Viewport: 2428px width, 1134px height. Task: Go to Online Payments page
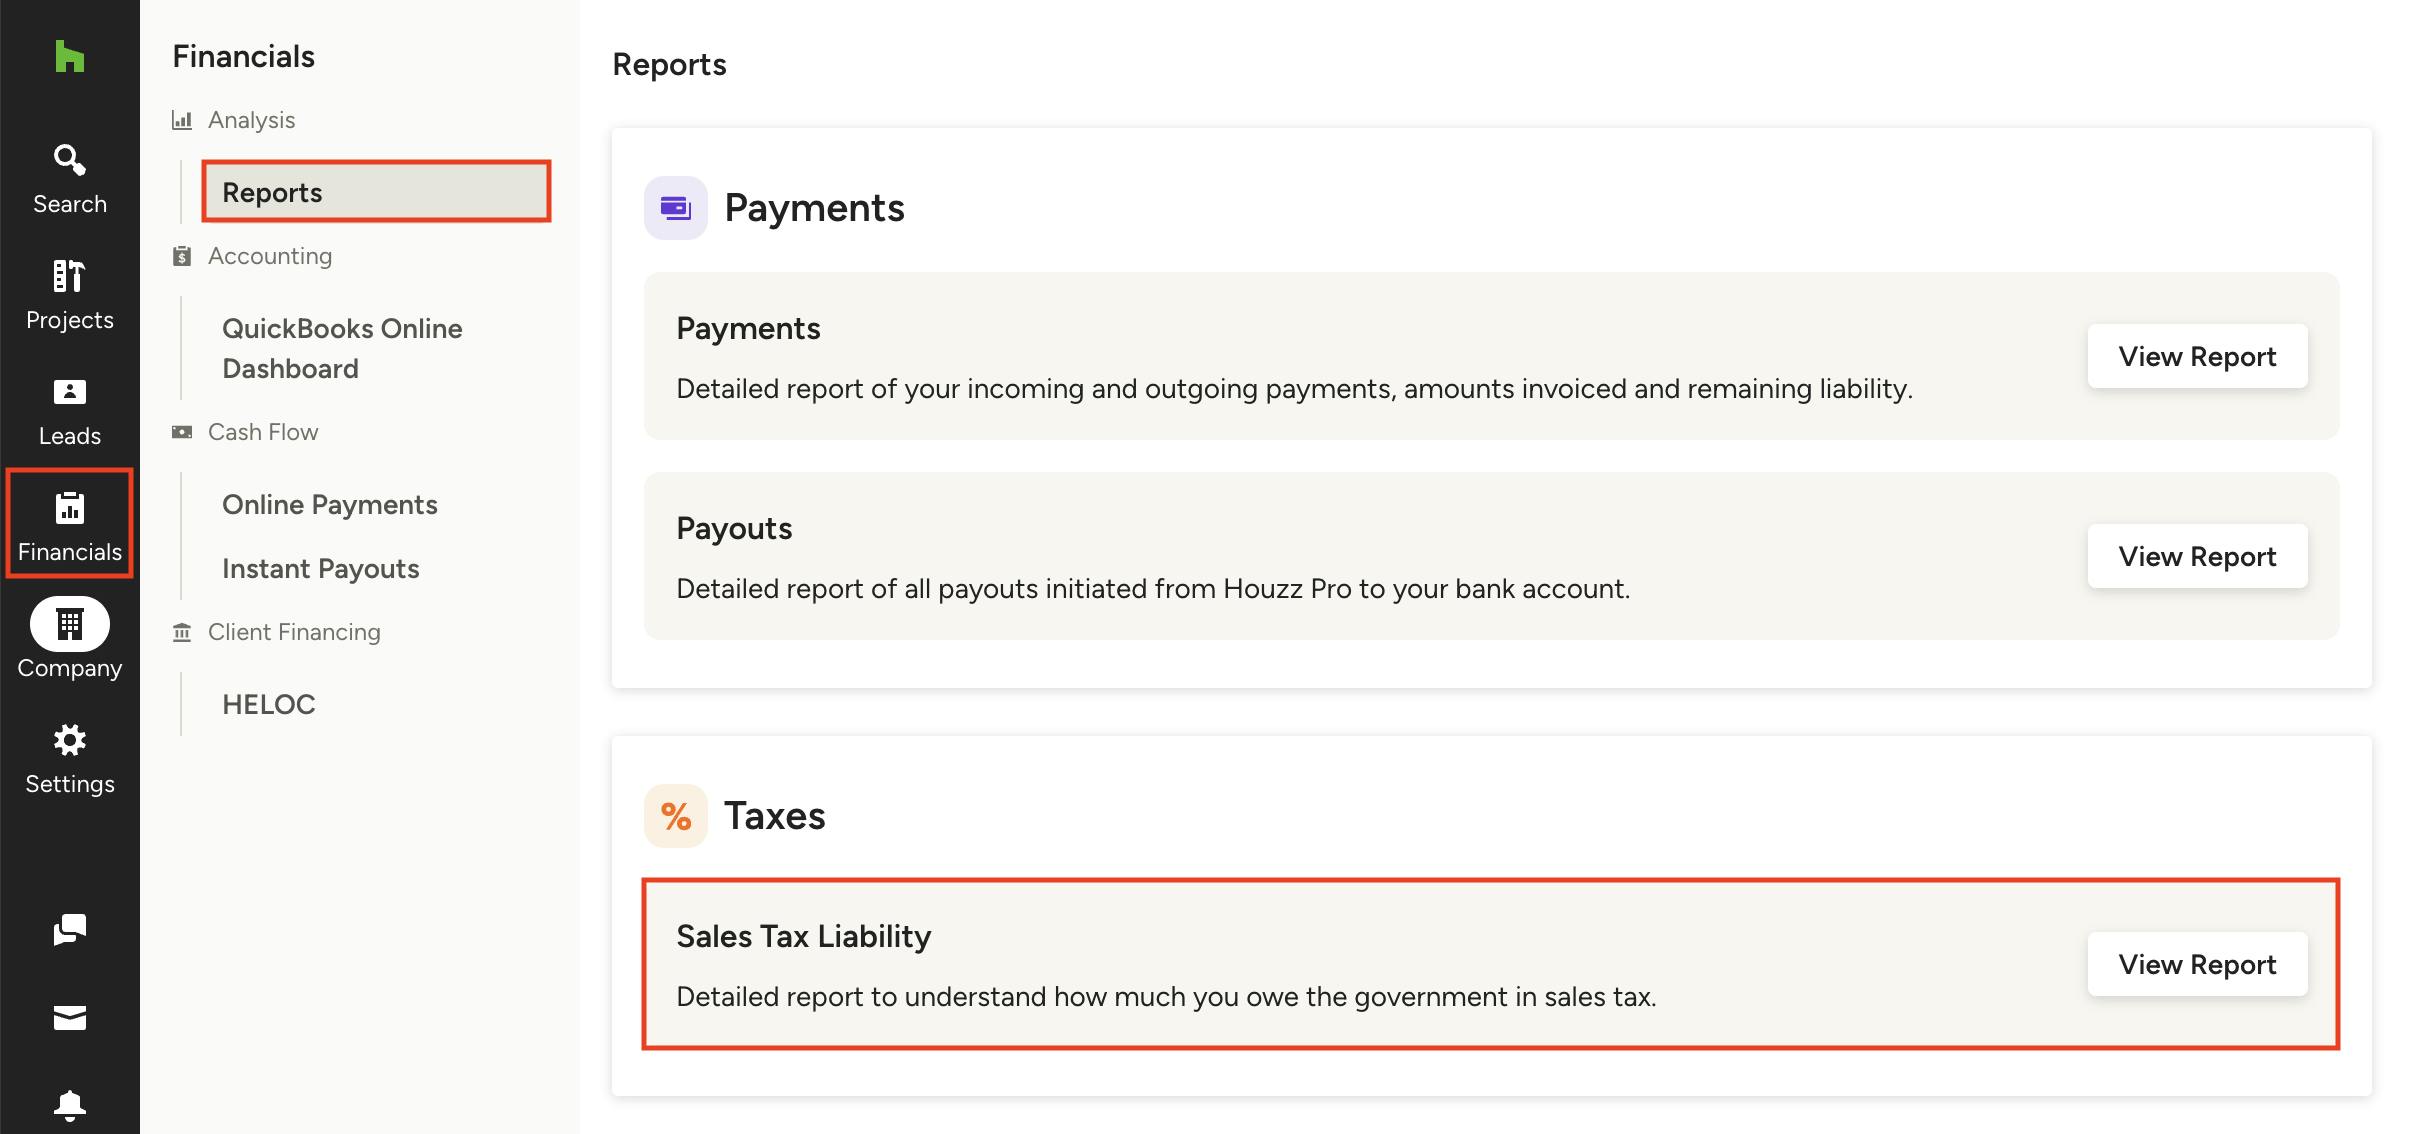point(329,504)
